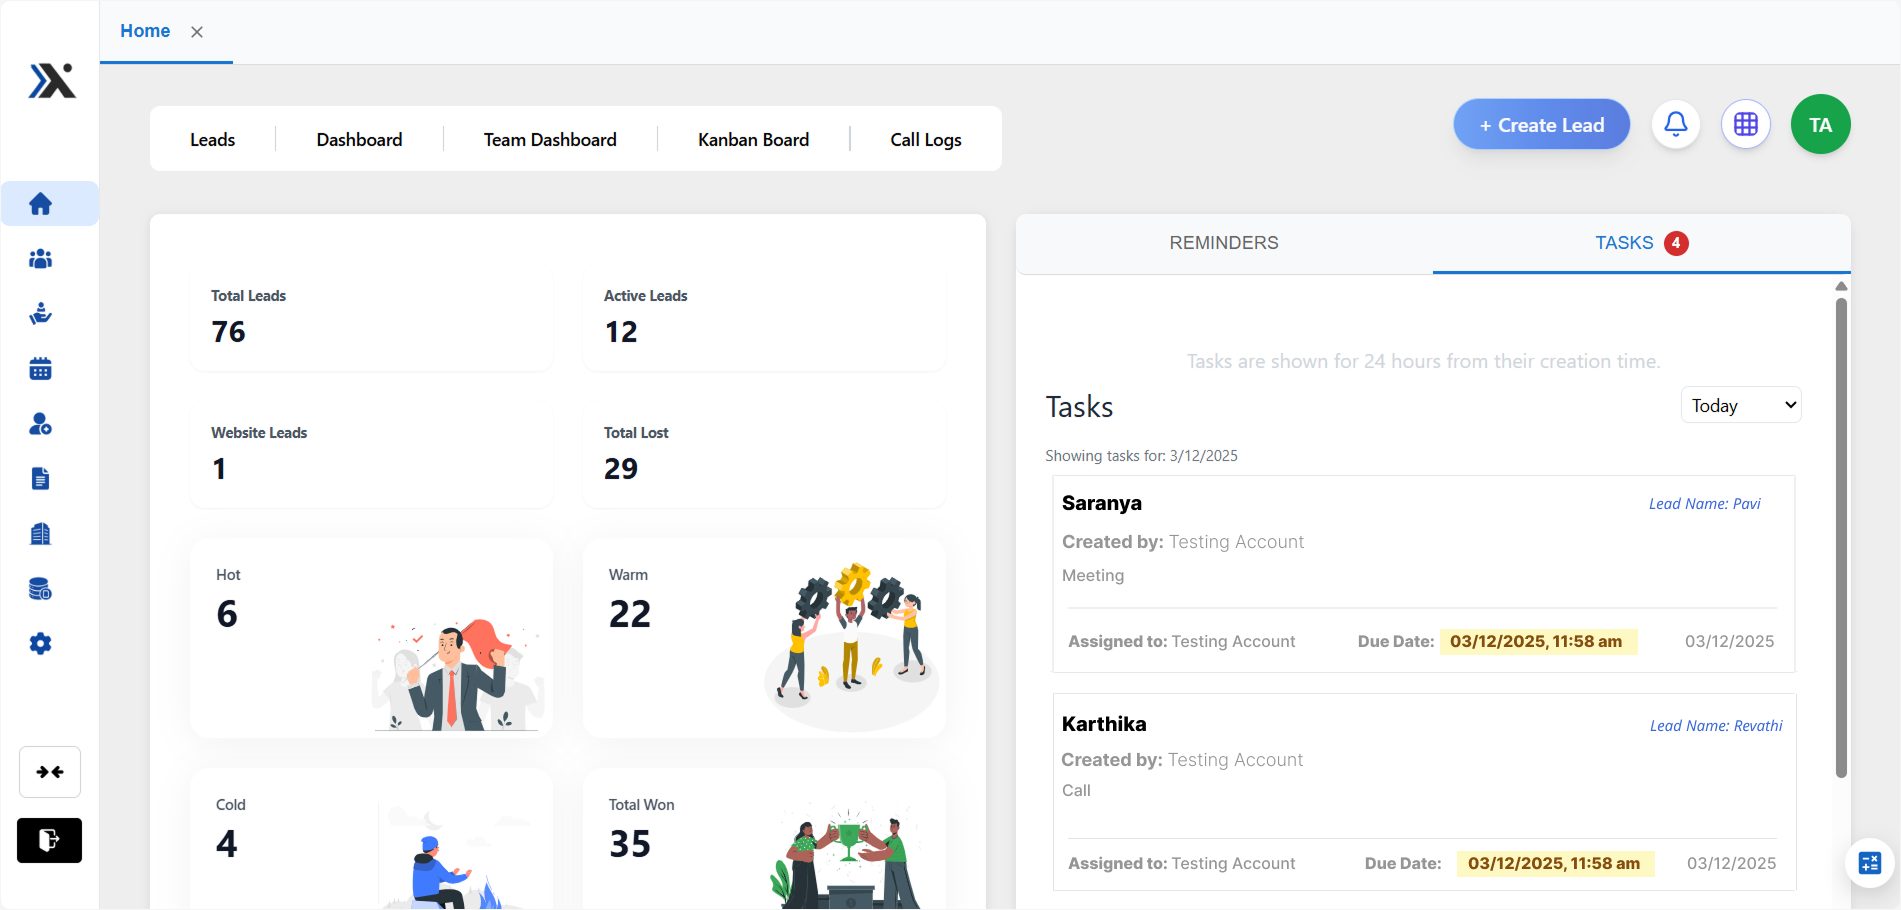Click the 'Tasks' heading

pos(1079,407)
